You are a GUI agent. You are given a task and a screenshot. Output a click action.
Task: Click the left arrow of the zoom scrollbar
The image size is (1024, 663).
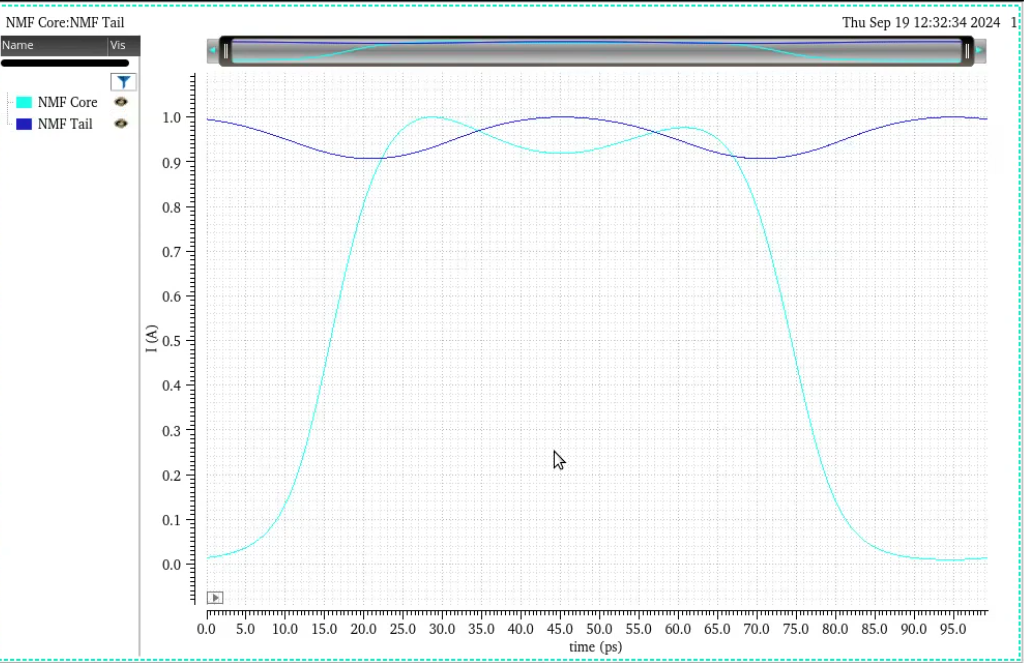pyautogui.click(x=213, y=50)
